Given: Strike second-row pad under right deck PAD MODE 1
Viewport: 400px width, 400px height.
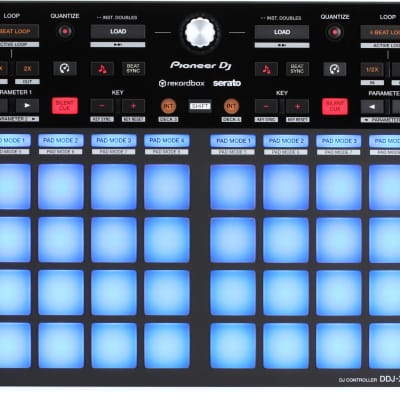Looking at the screenshot, I should tap(233, 240).
